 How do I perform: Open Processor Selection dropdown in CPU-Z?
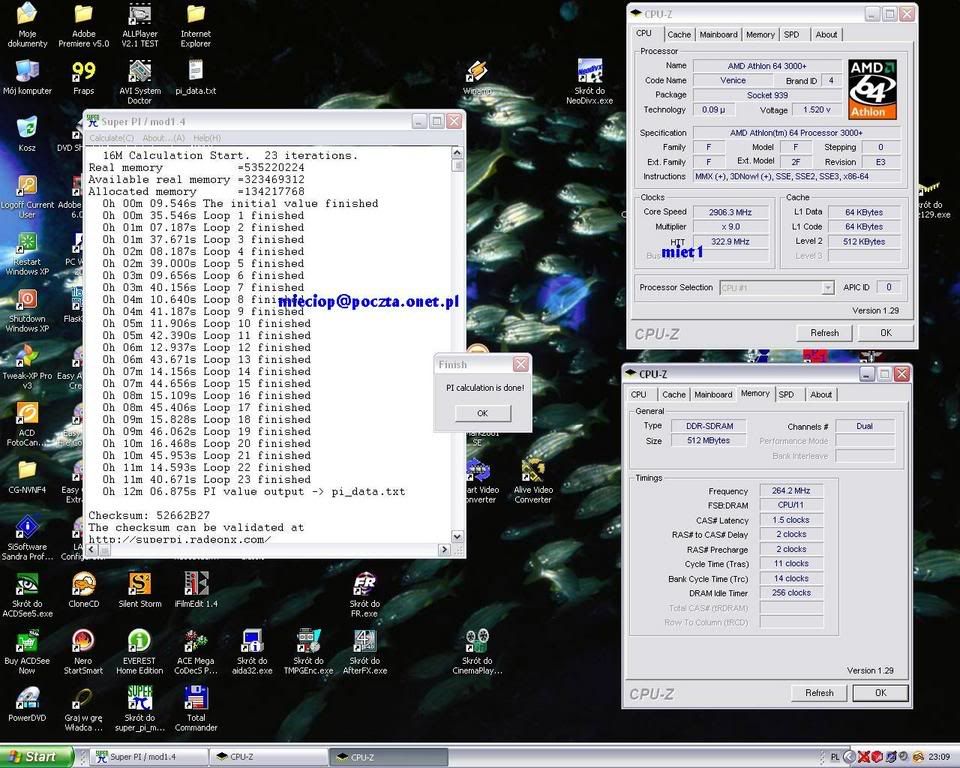(776, 287)
